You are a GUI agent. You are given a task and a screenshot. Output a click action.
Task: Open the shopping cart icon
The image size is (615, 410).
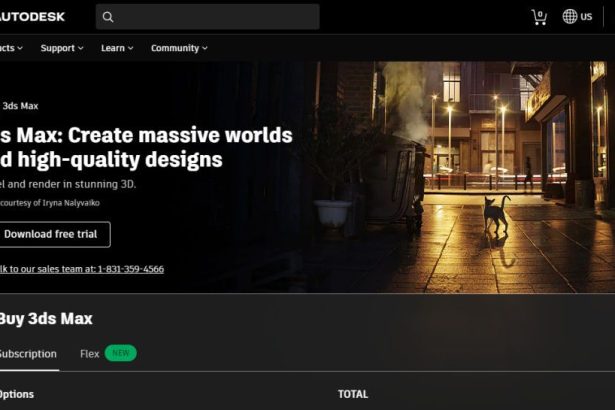pyautogui.click(x=539, y=17)
